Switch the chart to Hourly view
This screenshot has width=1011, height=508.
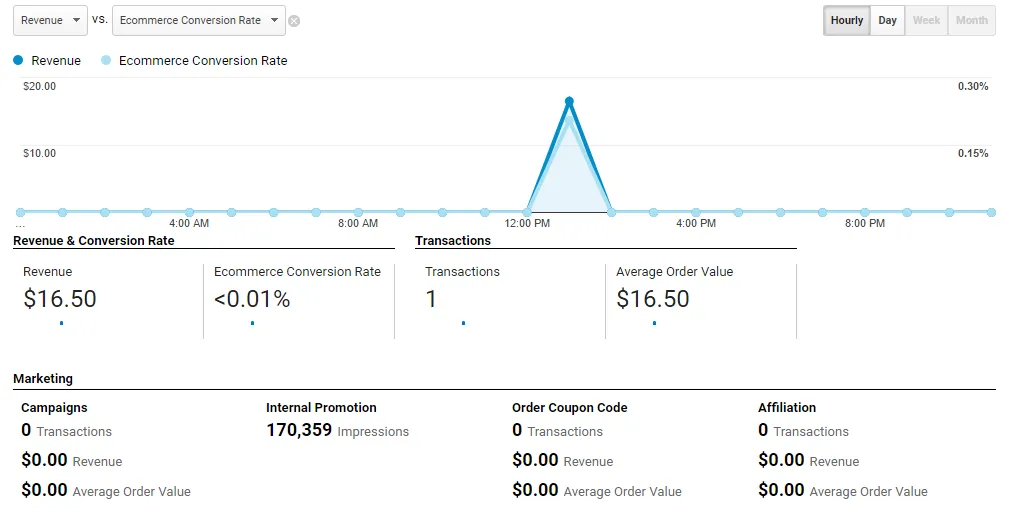847,20
